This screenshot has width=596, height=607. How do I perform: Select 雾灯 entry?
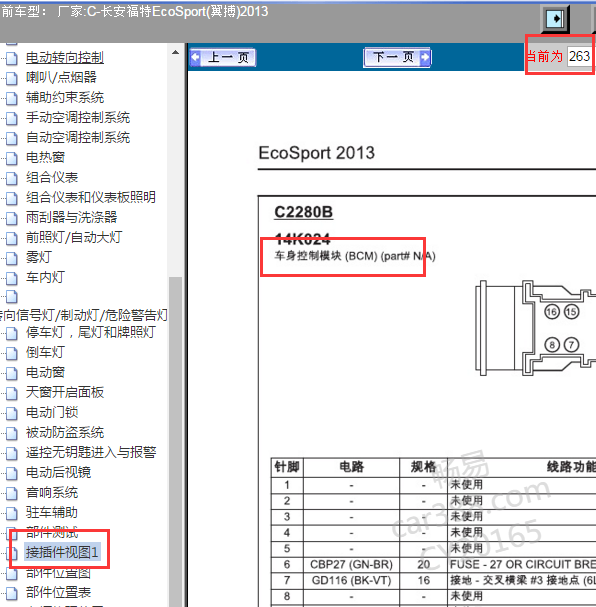[39, 257]
